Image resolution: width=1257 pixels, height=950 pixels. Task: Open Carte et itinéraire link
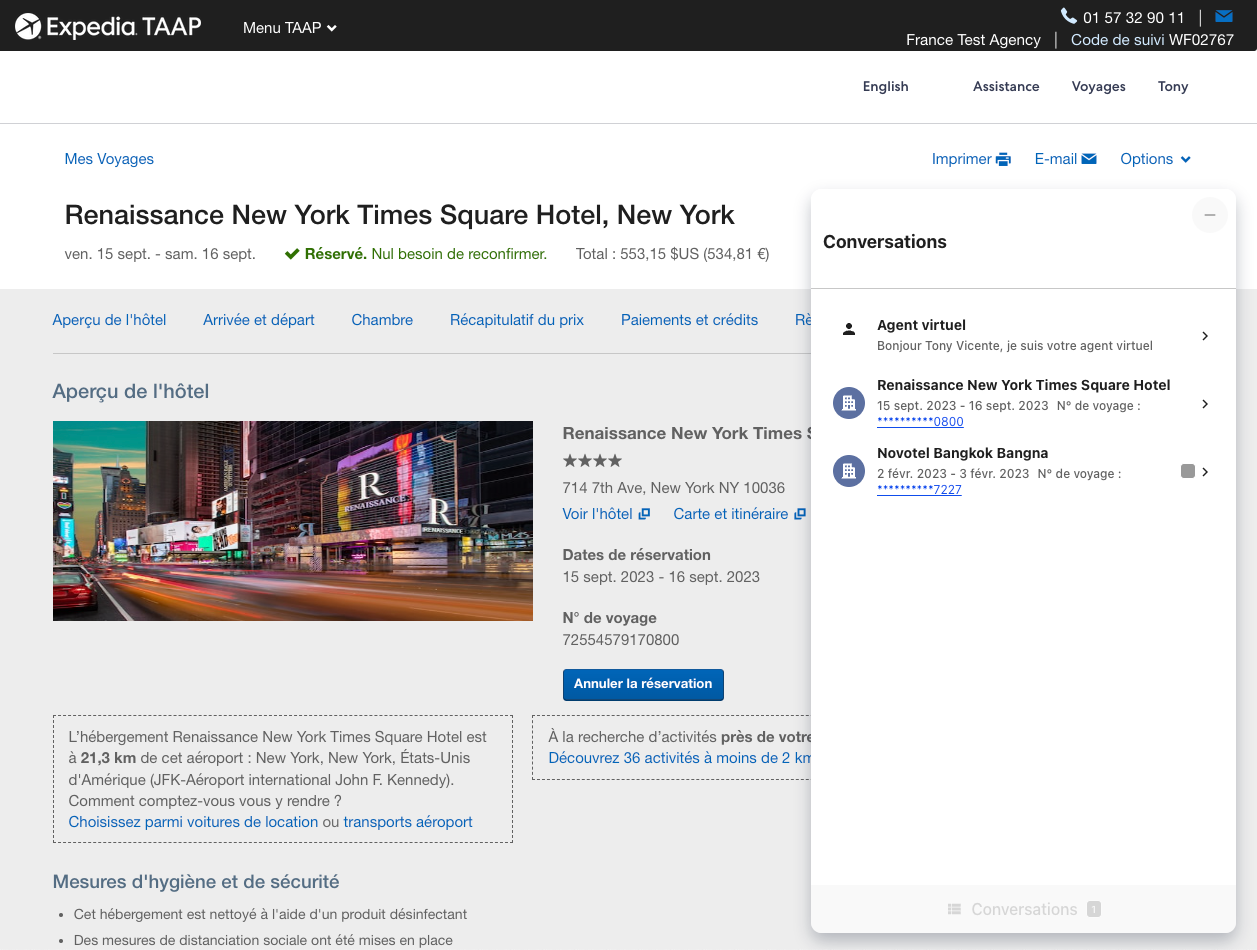pos(731,514)
